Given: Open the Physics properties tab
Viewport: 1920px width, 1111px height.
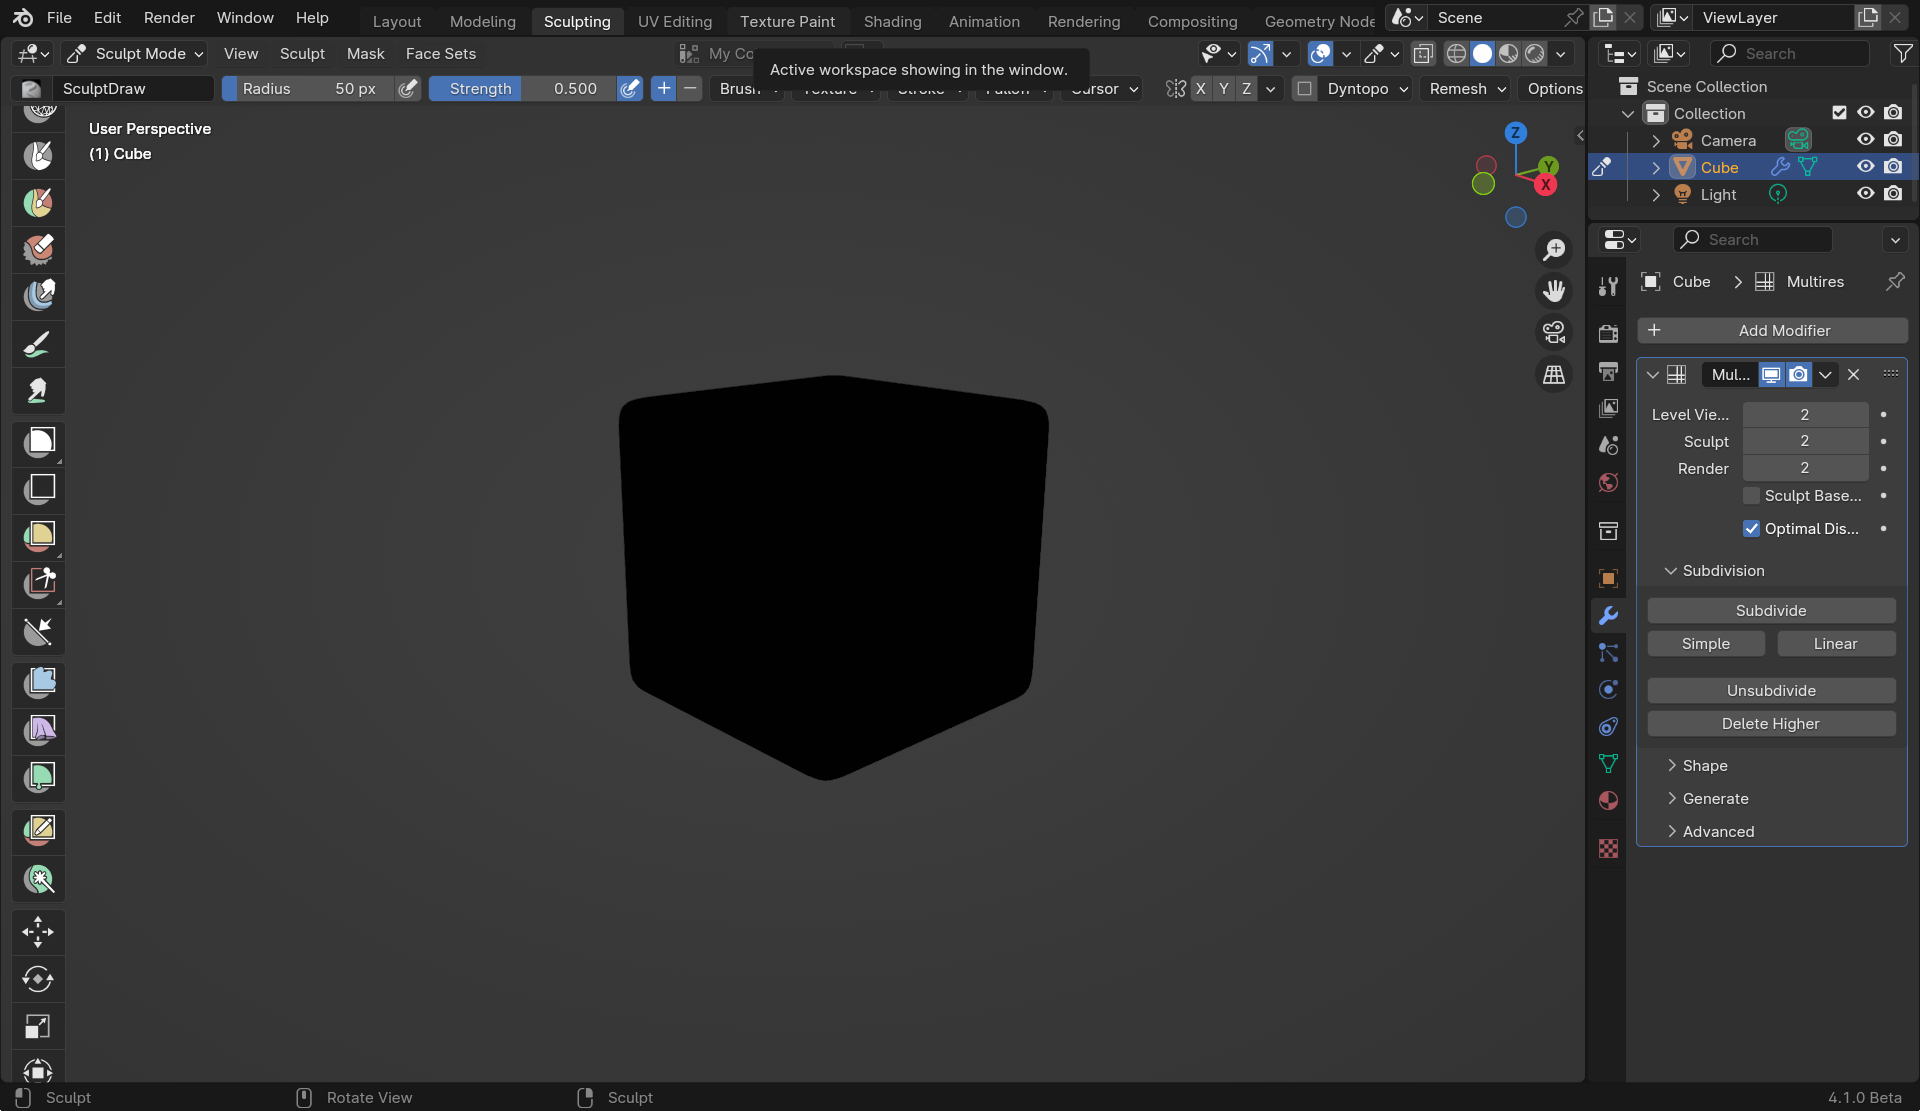Looking at the screenshot, I should click(1608, 689).
